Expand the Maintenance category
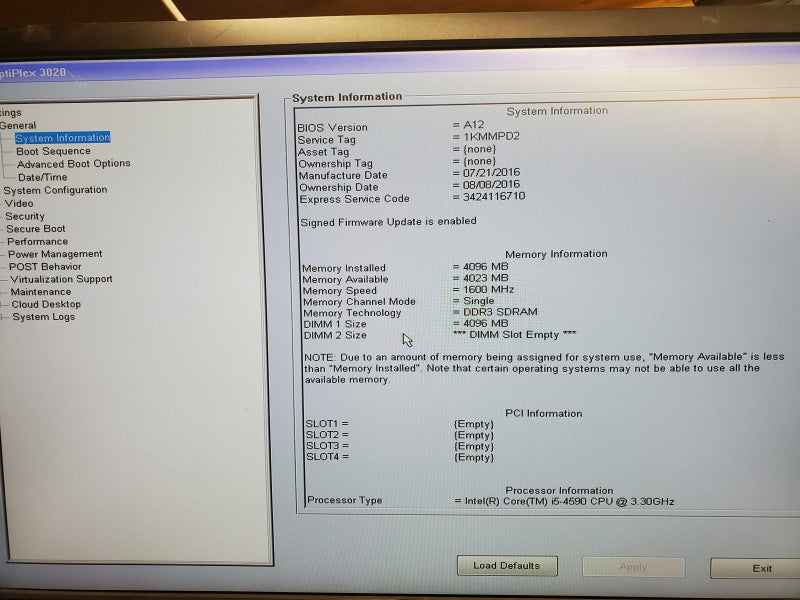This screenshot has width=800, height=600. (x=41, y=292)
